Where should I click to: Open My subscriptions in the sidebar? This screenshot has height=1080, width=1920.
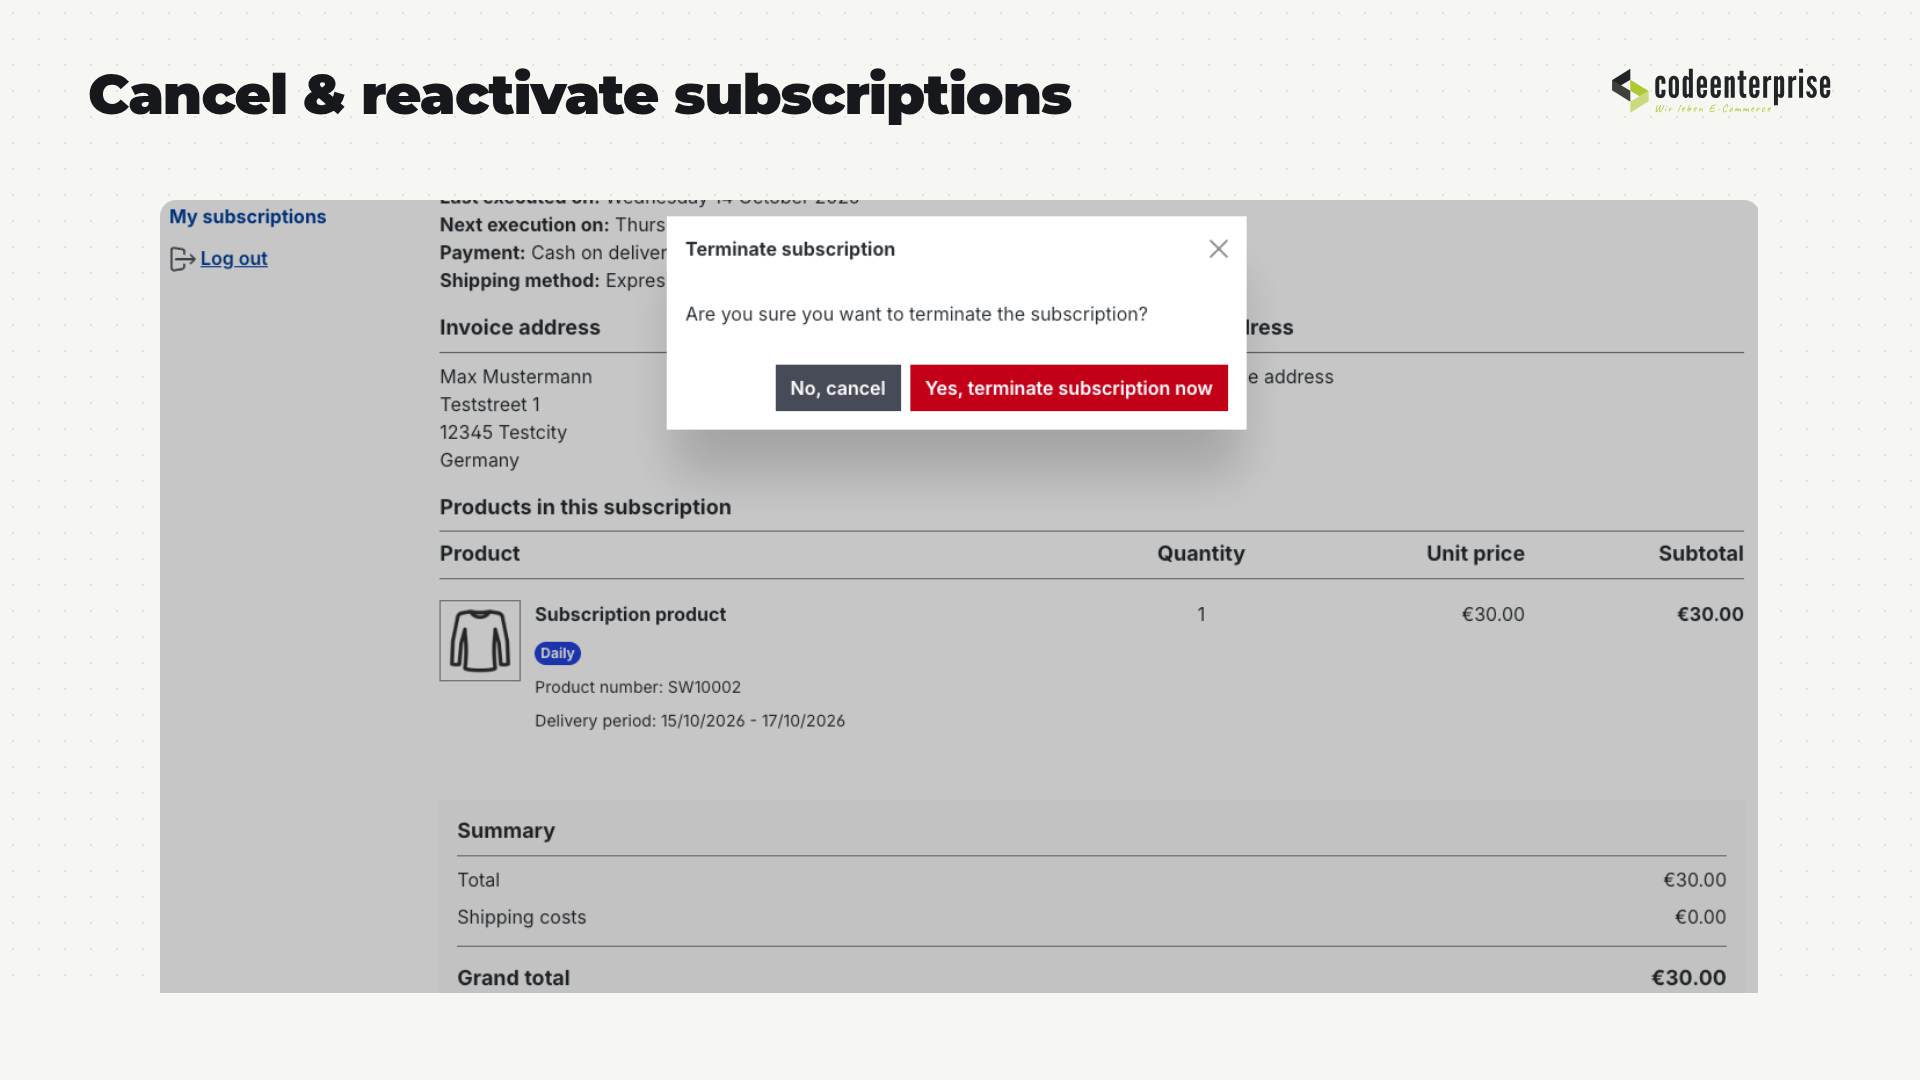pyautogui.click(x=248, y=217)
